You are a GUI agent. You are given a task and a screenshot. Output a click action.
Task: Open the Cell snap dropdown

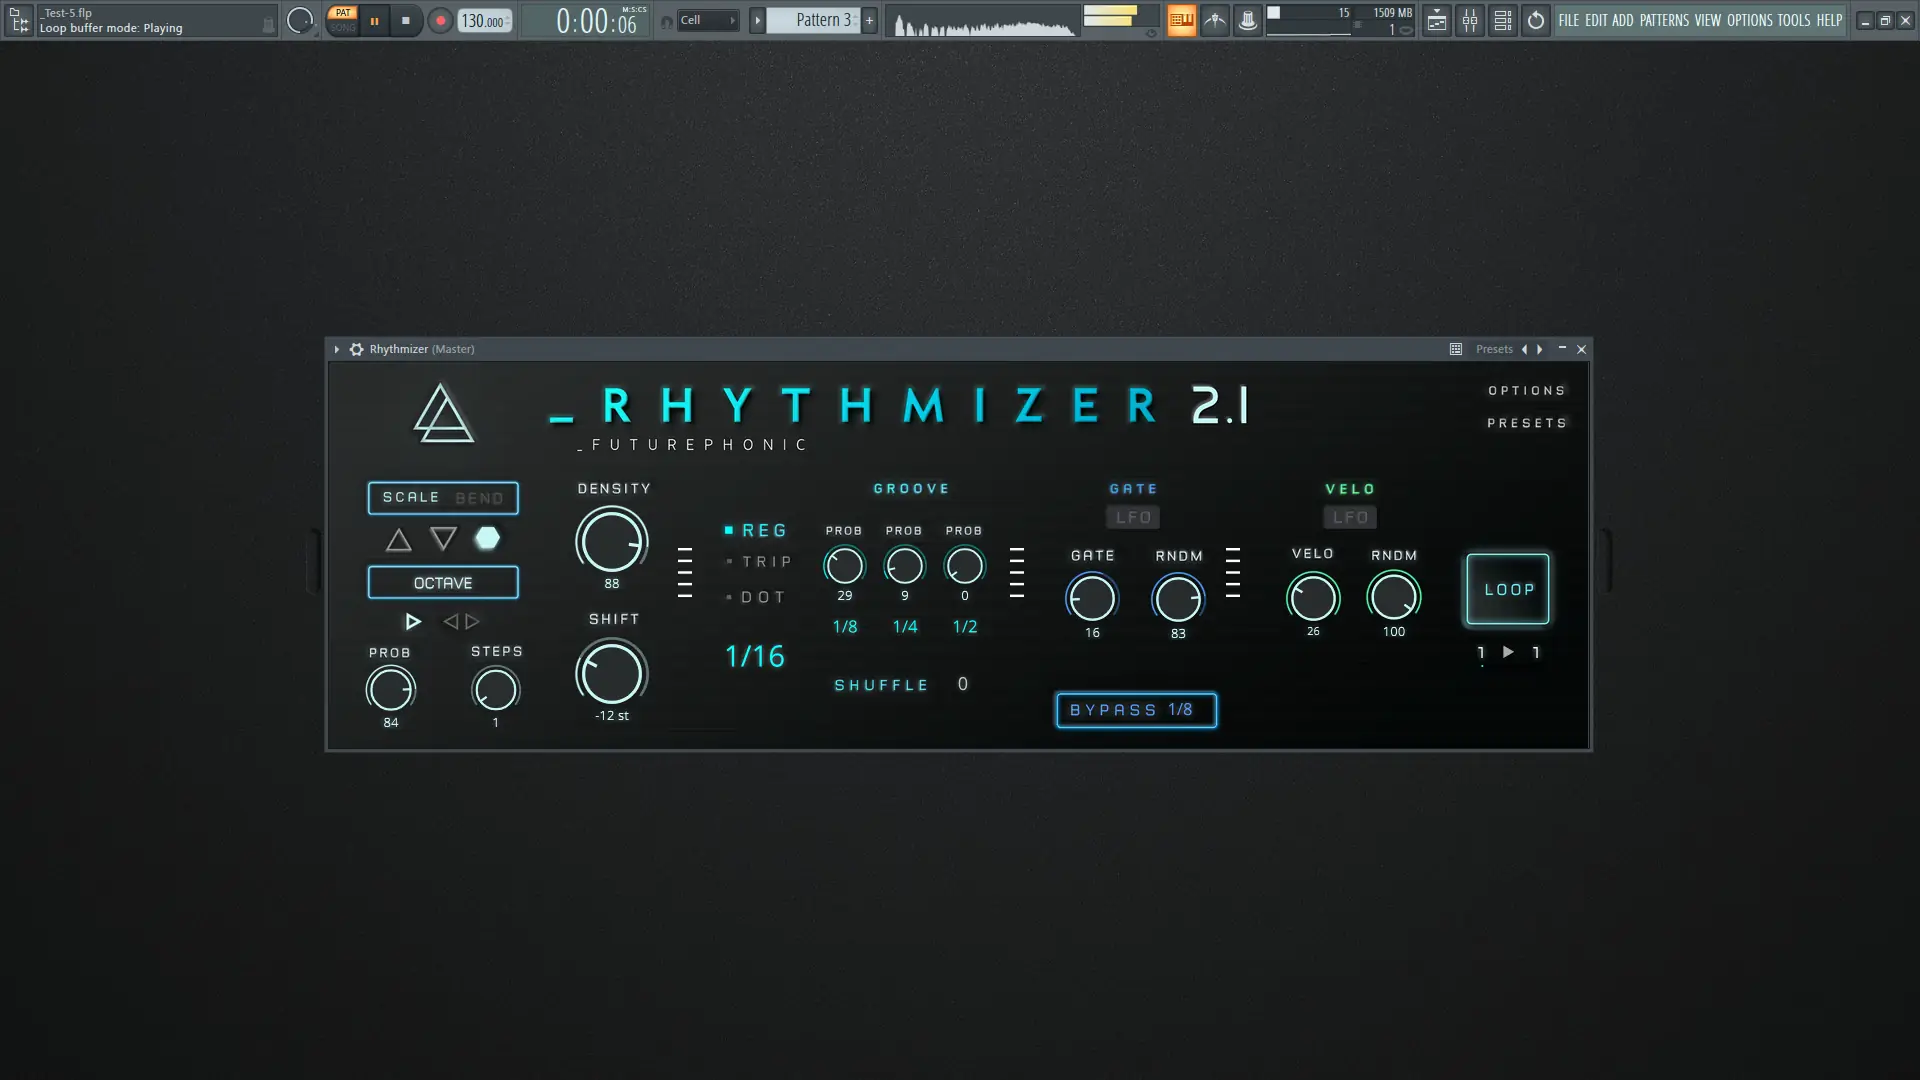coord(708,20)
